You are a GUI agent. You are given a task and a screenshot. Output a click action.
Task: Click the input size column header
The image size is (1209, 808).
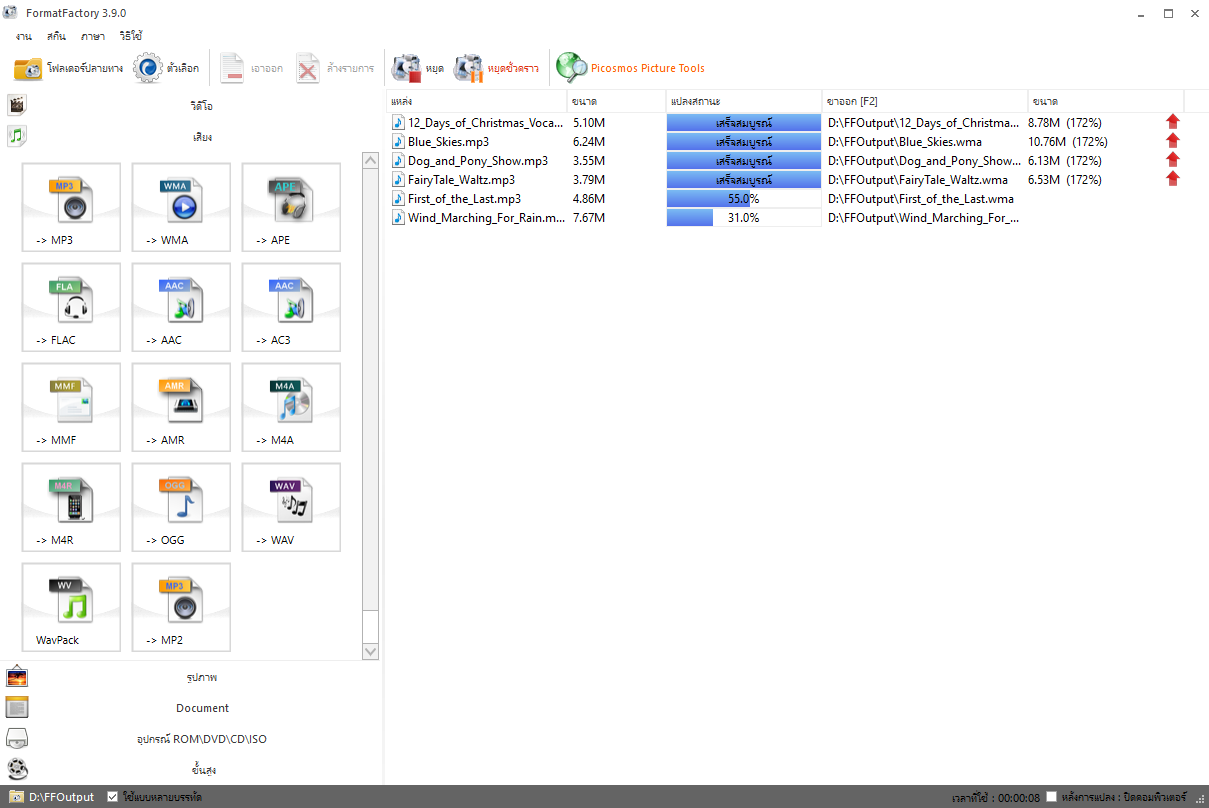click(x=616, y=102)
